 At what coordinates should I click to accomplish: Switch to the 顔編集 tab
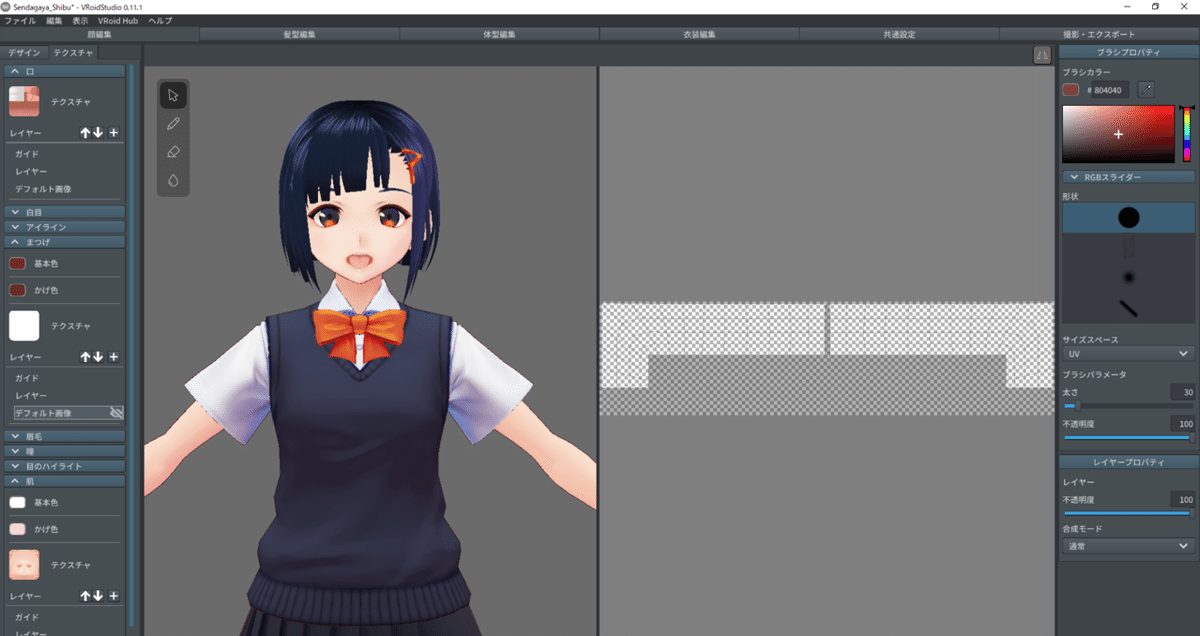pos(100,34)
